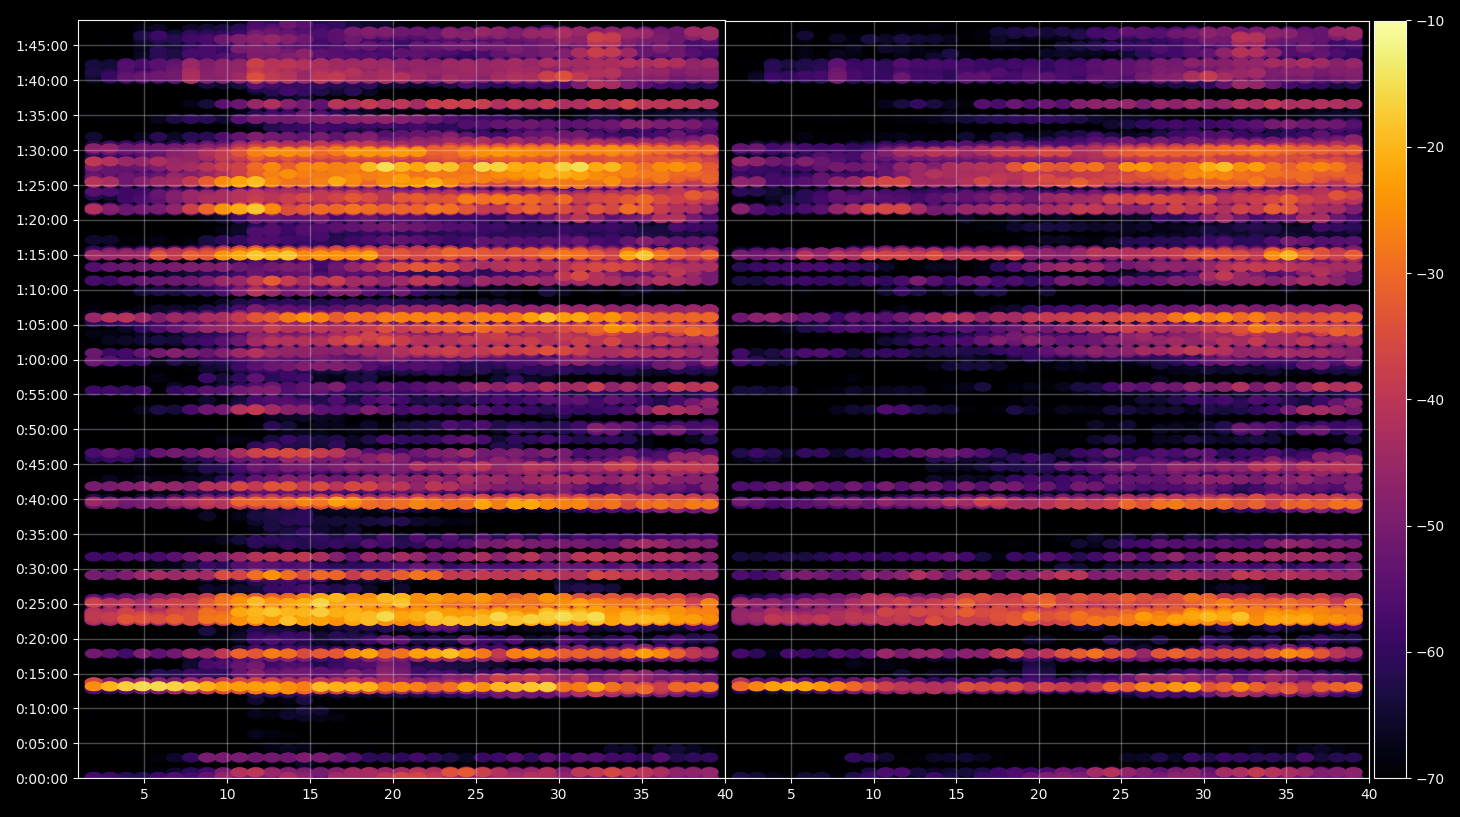The height and width of the screenshot is (817, 1460).
Task: Select the 1:30:00 y-axis tick label
Action: click(x=42, y=151)
